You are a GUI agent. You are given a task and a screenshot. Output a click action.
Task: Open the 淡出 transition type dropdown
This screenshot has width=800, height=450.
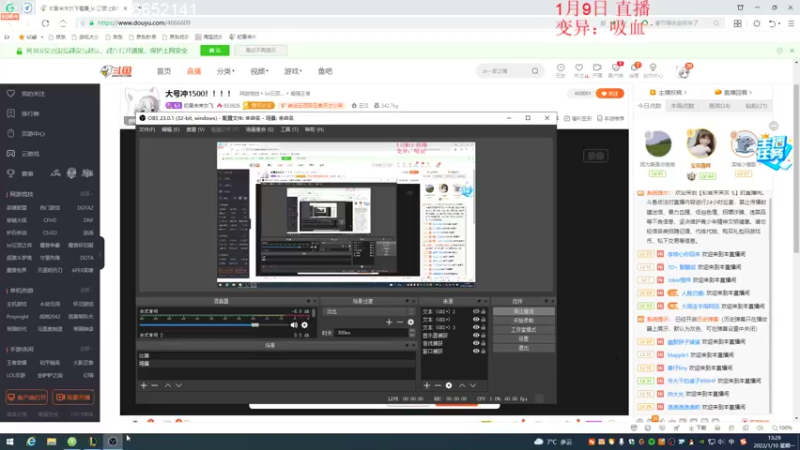click(370, 311)
